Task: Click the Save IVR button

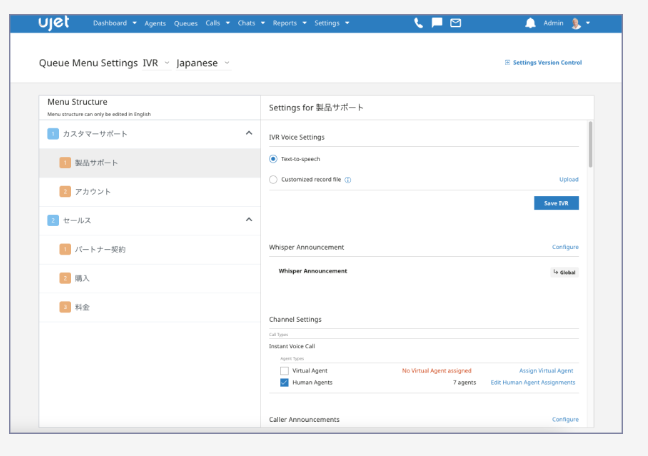Action: [556, 203]
